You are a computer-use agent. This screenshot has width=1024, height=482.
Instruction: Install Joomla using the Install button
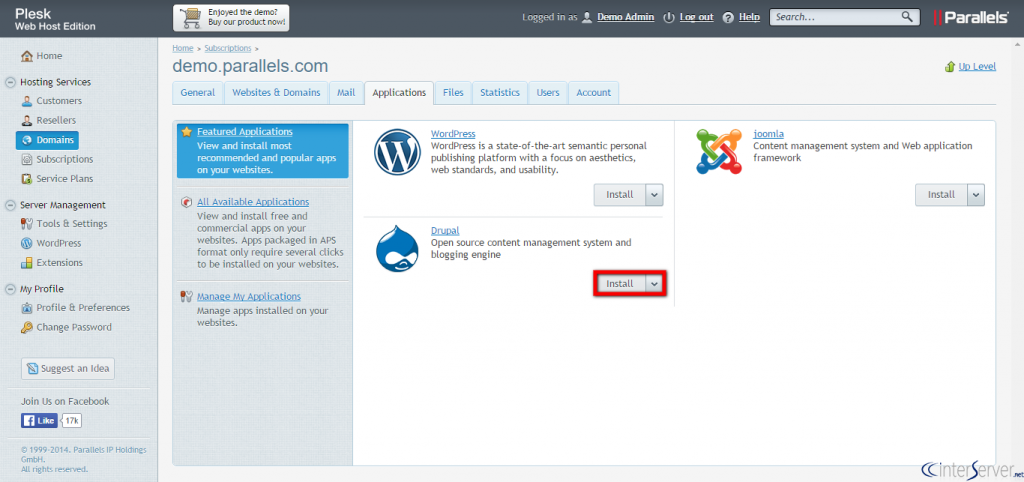click(x=942, y=195)
